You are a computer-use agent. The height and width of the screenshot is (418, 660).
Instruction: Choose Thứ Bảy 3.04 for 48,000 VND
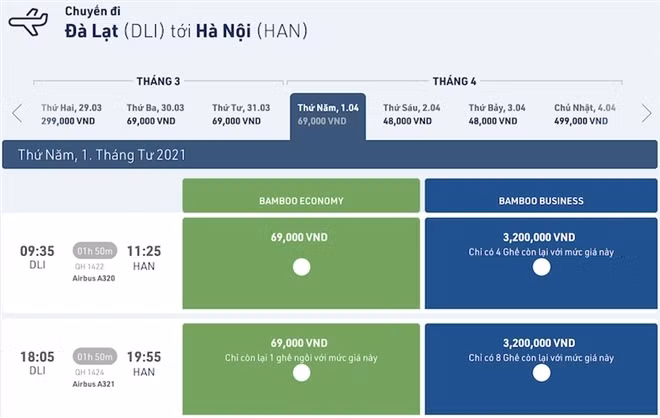[497, 113]
